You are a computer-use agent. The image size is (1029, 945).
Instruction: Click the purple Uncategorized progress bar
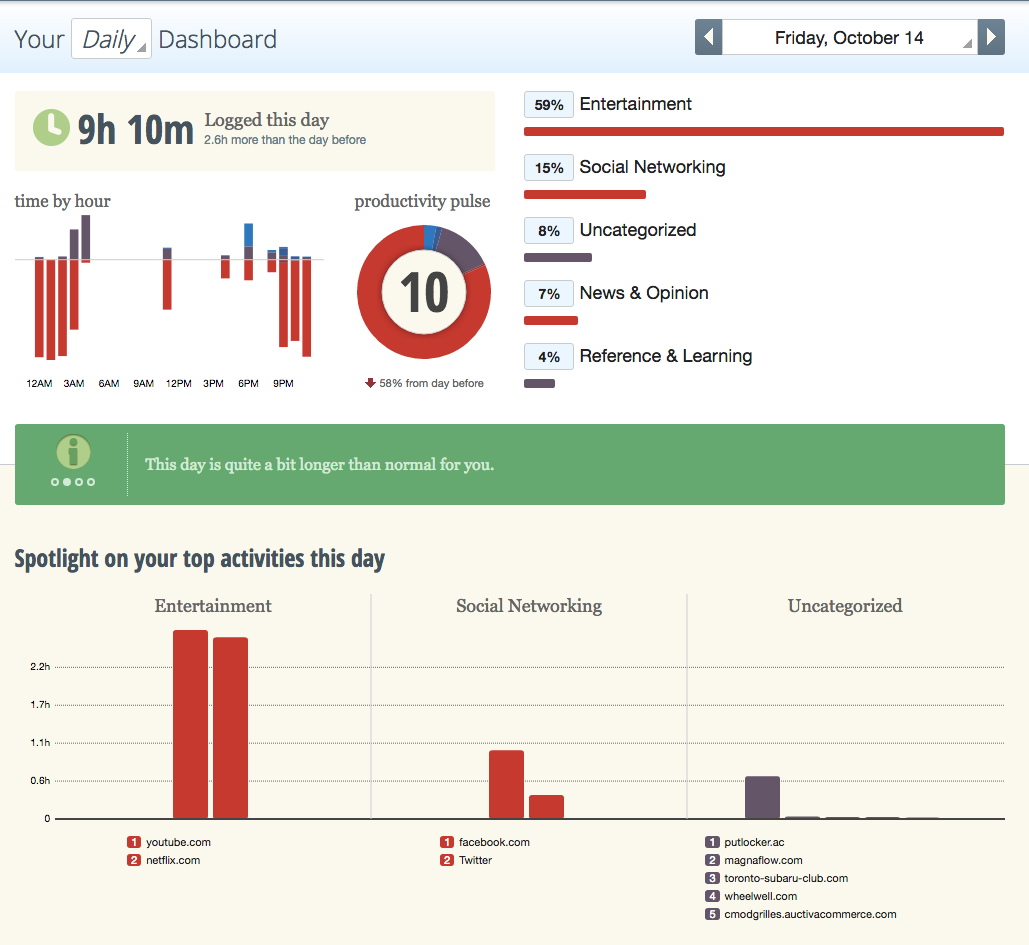[x=558, y=257]
